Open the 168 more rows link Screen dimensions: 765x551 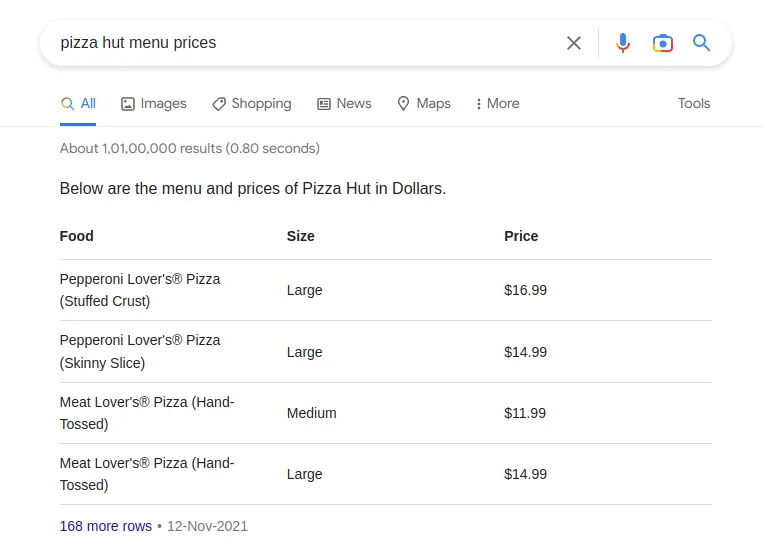pyautogui.click(x=105, y=526)
